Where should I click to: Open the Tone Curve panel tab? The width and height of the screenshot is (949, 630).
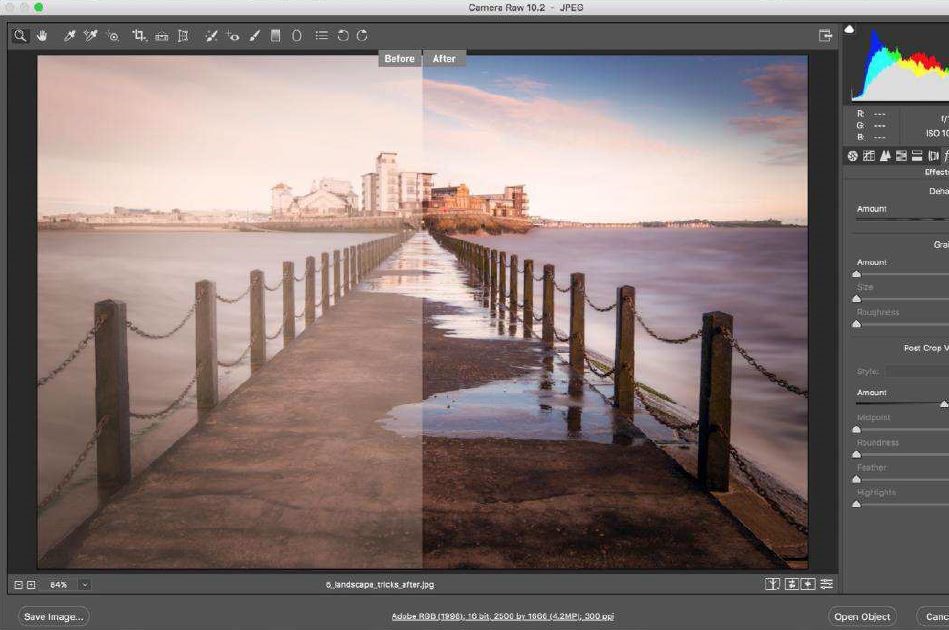[869, 156]
